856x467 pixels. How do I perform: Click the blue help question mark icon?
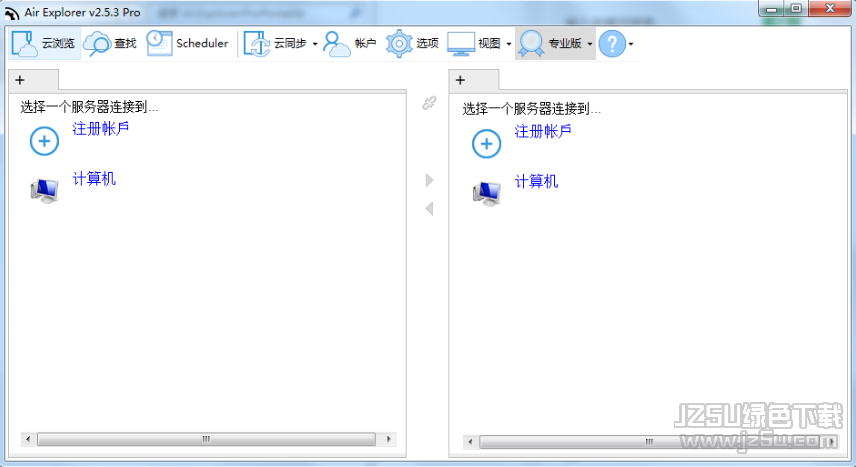[x=612, y=44]
